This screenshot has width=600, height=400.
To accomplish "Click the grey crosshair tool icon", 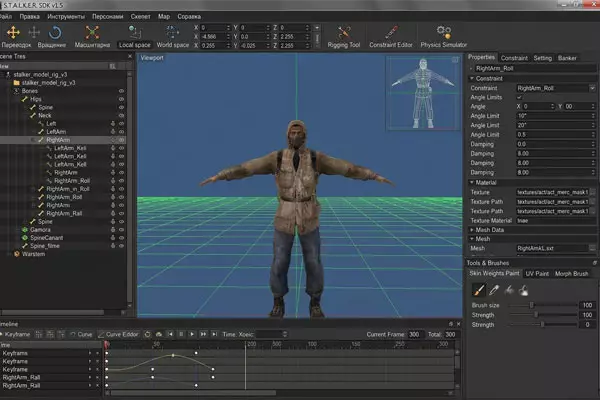I will pyautogui.click(x=34, y=33).
